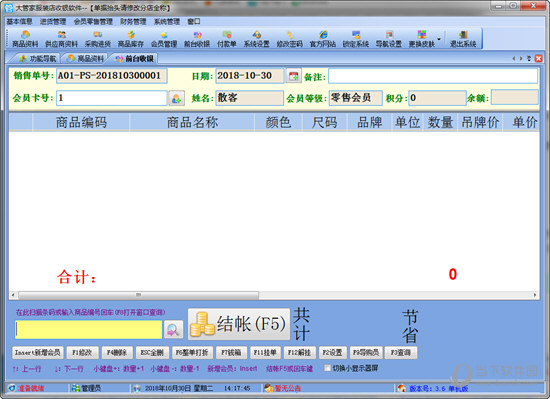Image resolution: width=550 pixels, height=399 pixels.
Task: Click F11挂单 button
Action: pos(265,352)
